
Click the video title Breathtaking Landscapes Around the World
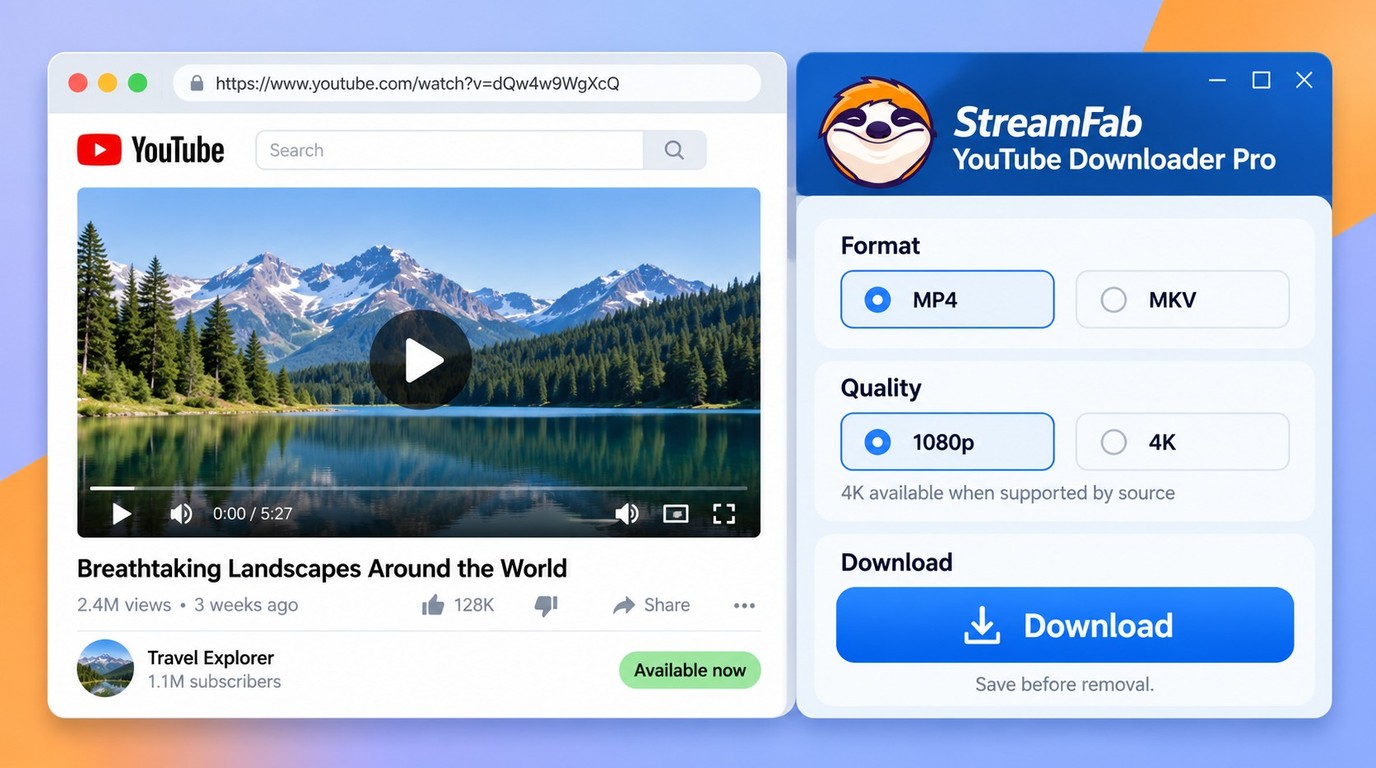pos(322,568)
